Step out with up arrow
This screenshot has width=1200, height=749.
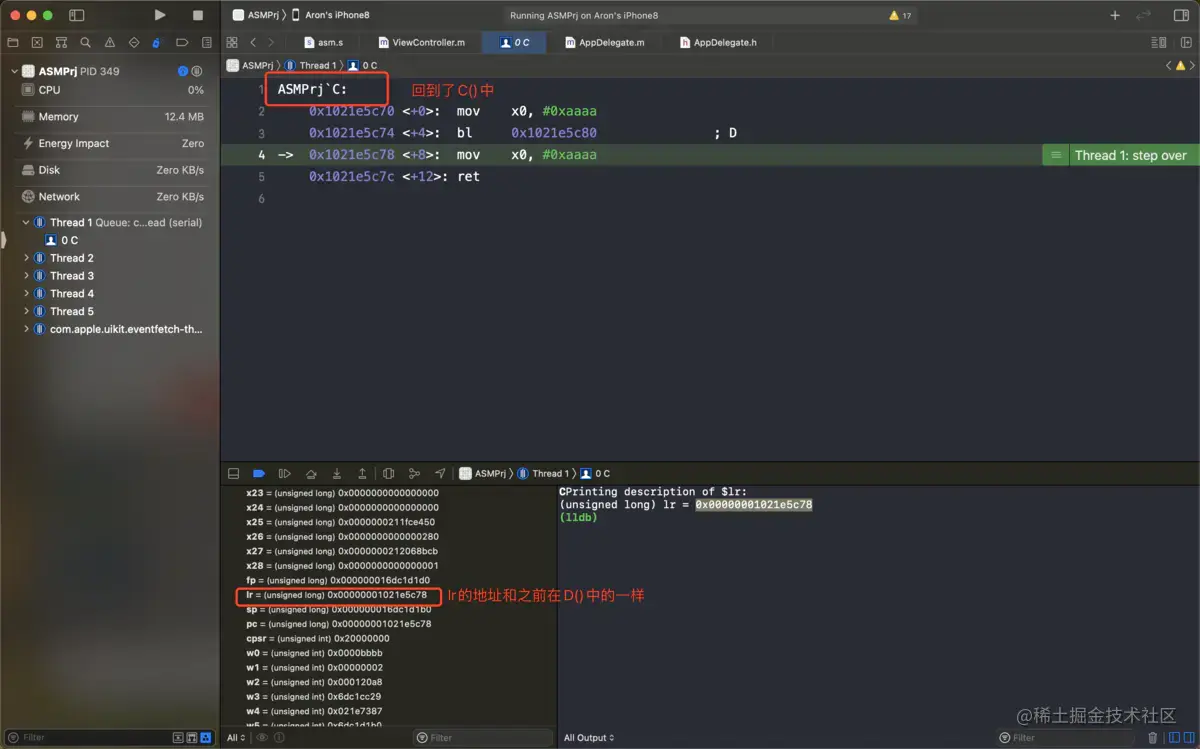[362, 473]
